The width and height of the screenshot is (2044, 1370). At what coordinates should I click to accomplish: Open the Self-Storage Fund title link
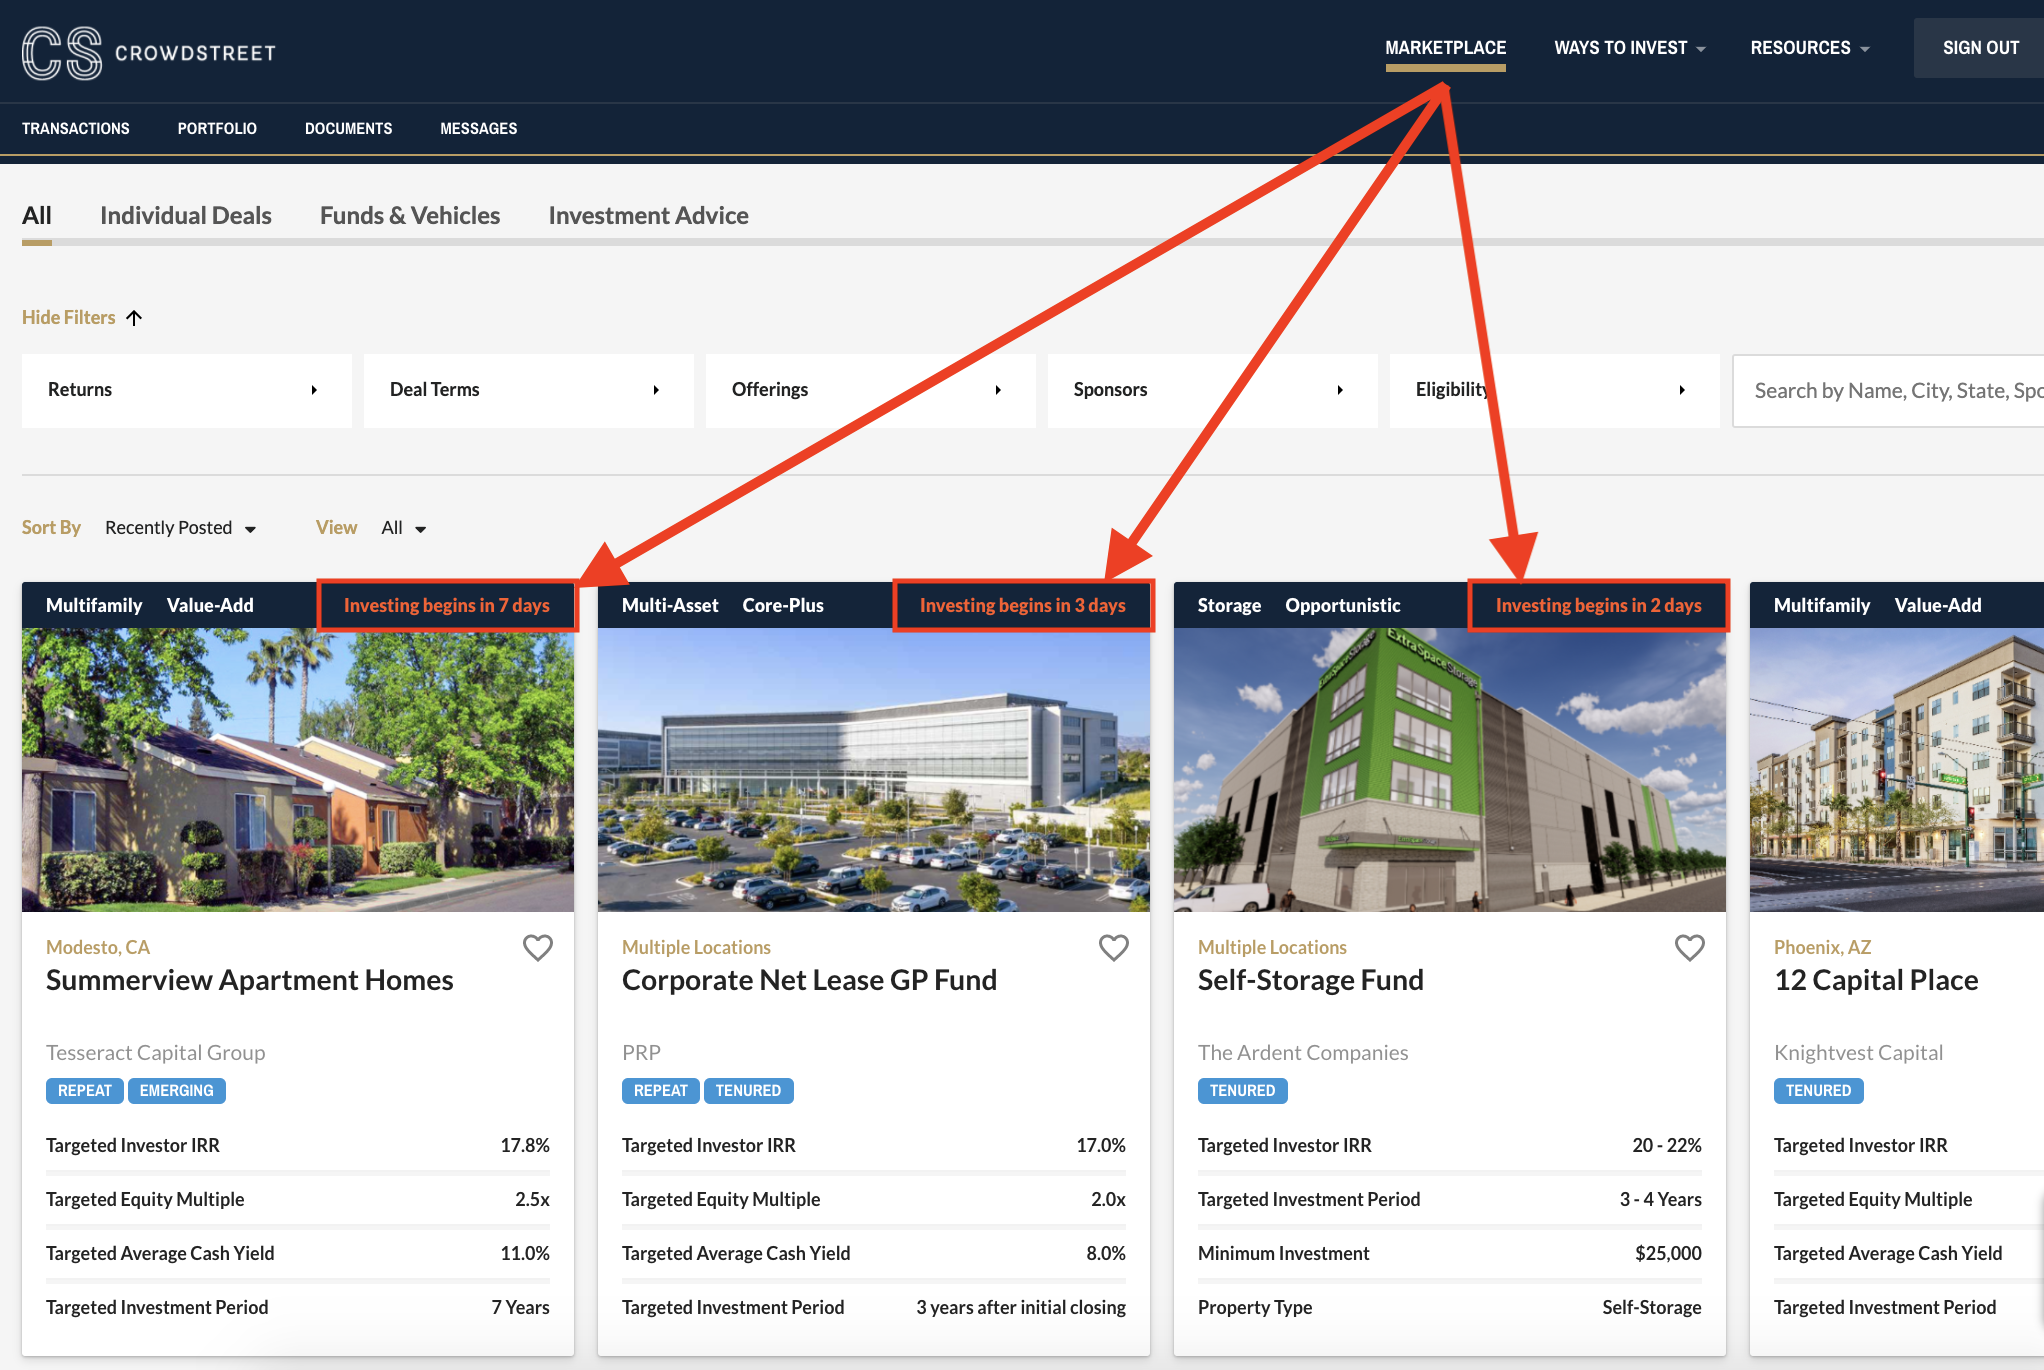(1311, 980)
